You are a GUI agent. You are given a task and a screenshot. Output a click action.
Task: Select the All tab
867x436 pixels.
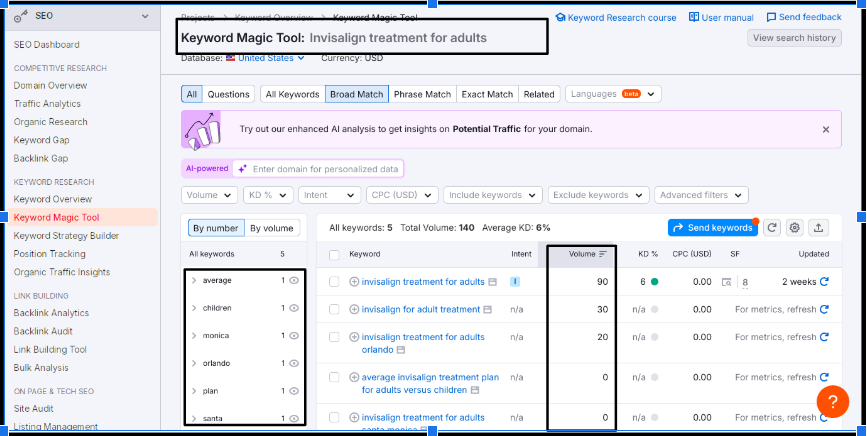191,94
